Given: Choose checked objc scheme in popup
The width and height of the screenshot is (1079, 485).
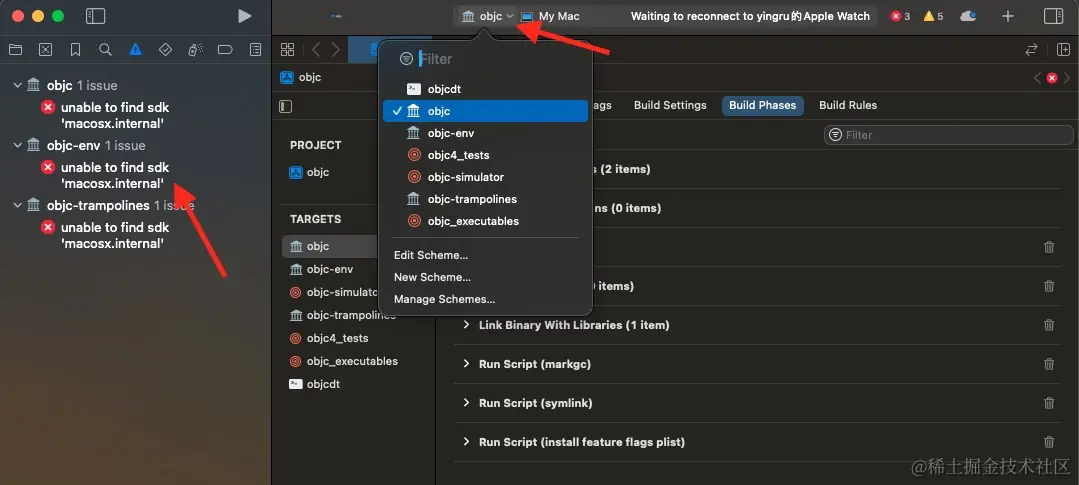Looking at the screenshot, I should coord(485,111).
